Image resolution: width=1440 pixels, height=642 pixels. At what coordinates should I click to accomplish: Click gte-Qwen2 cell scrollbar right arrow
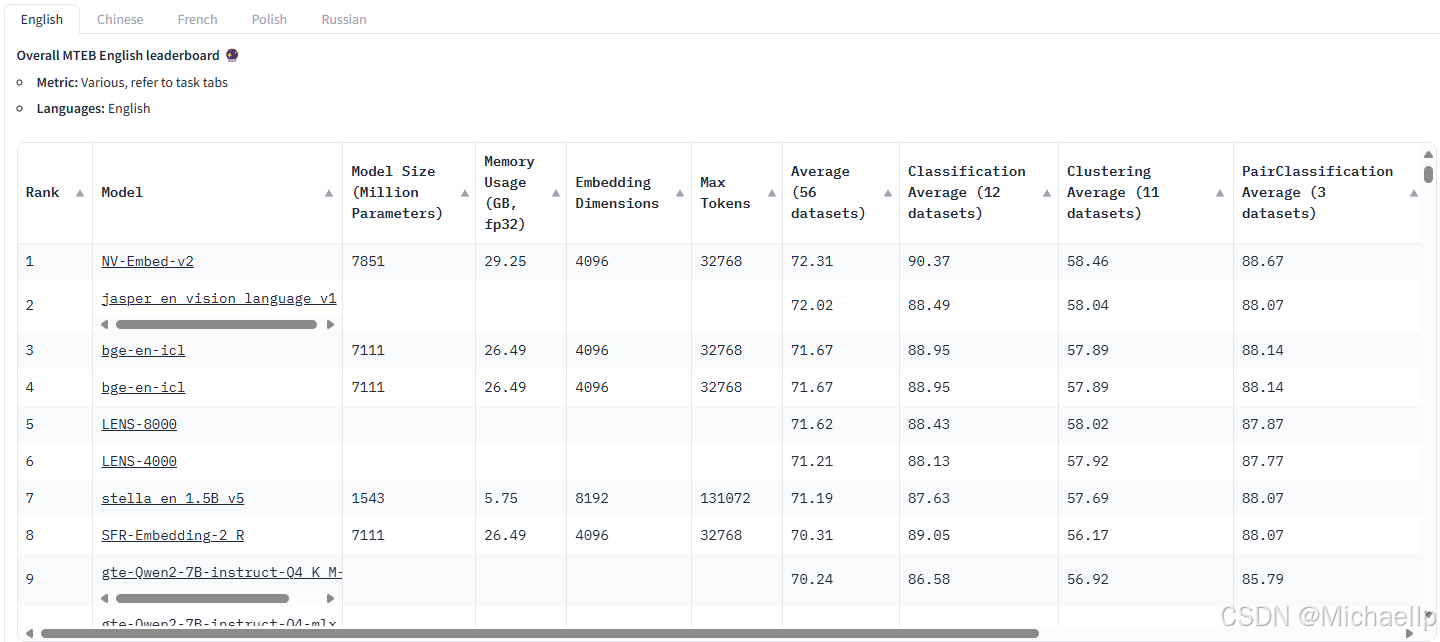(x=331, y=598)
